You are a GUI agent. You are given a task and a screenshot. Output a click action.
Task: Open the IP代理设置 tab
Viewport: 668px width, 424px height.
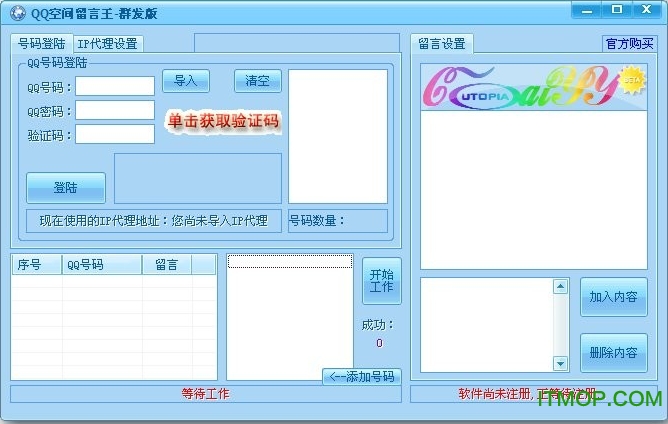(x=108, y=43)
